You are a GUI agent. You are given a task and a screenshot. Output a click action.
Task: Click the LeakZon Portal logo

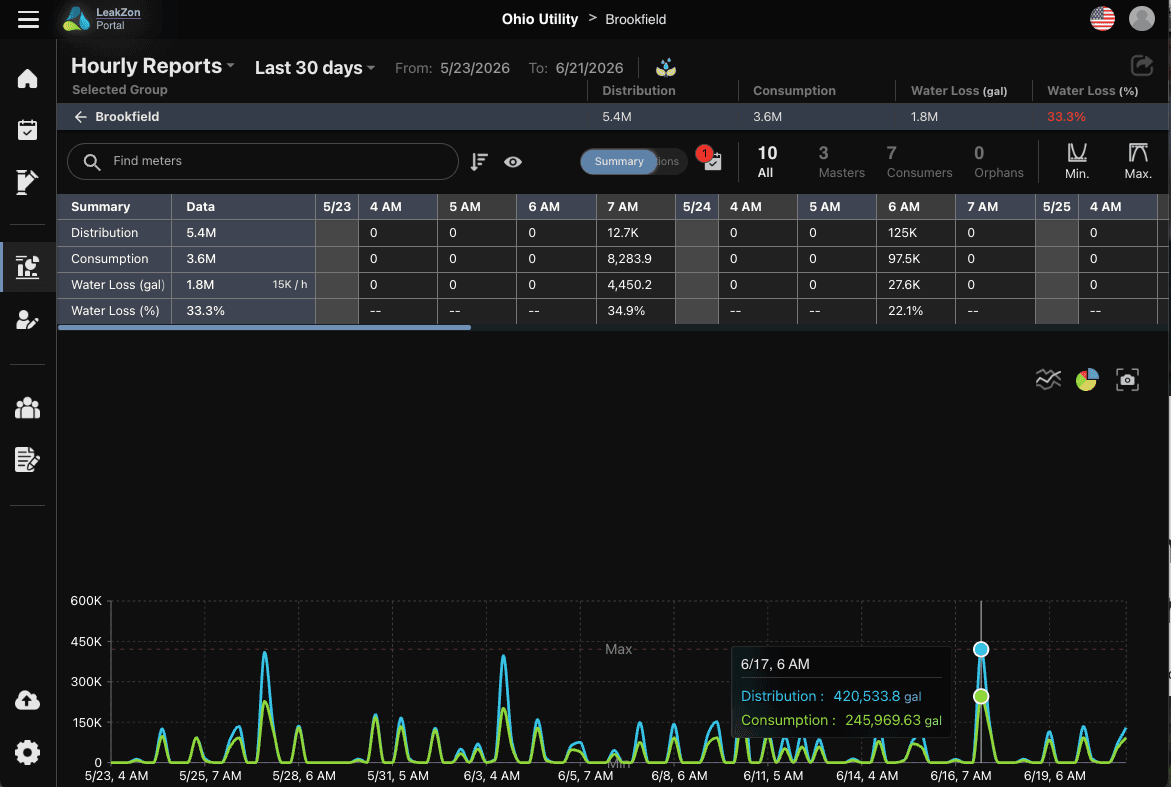point(102,19)
